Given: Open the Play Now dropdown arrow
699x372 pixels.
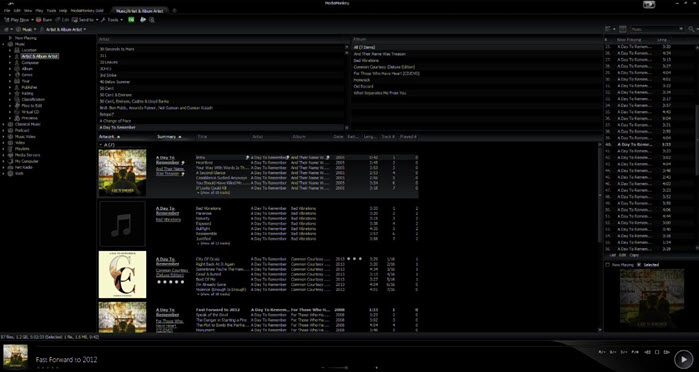Looking at the screenshot, I should (x=33, y=20).
